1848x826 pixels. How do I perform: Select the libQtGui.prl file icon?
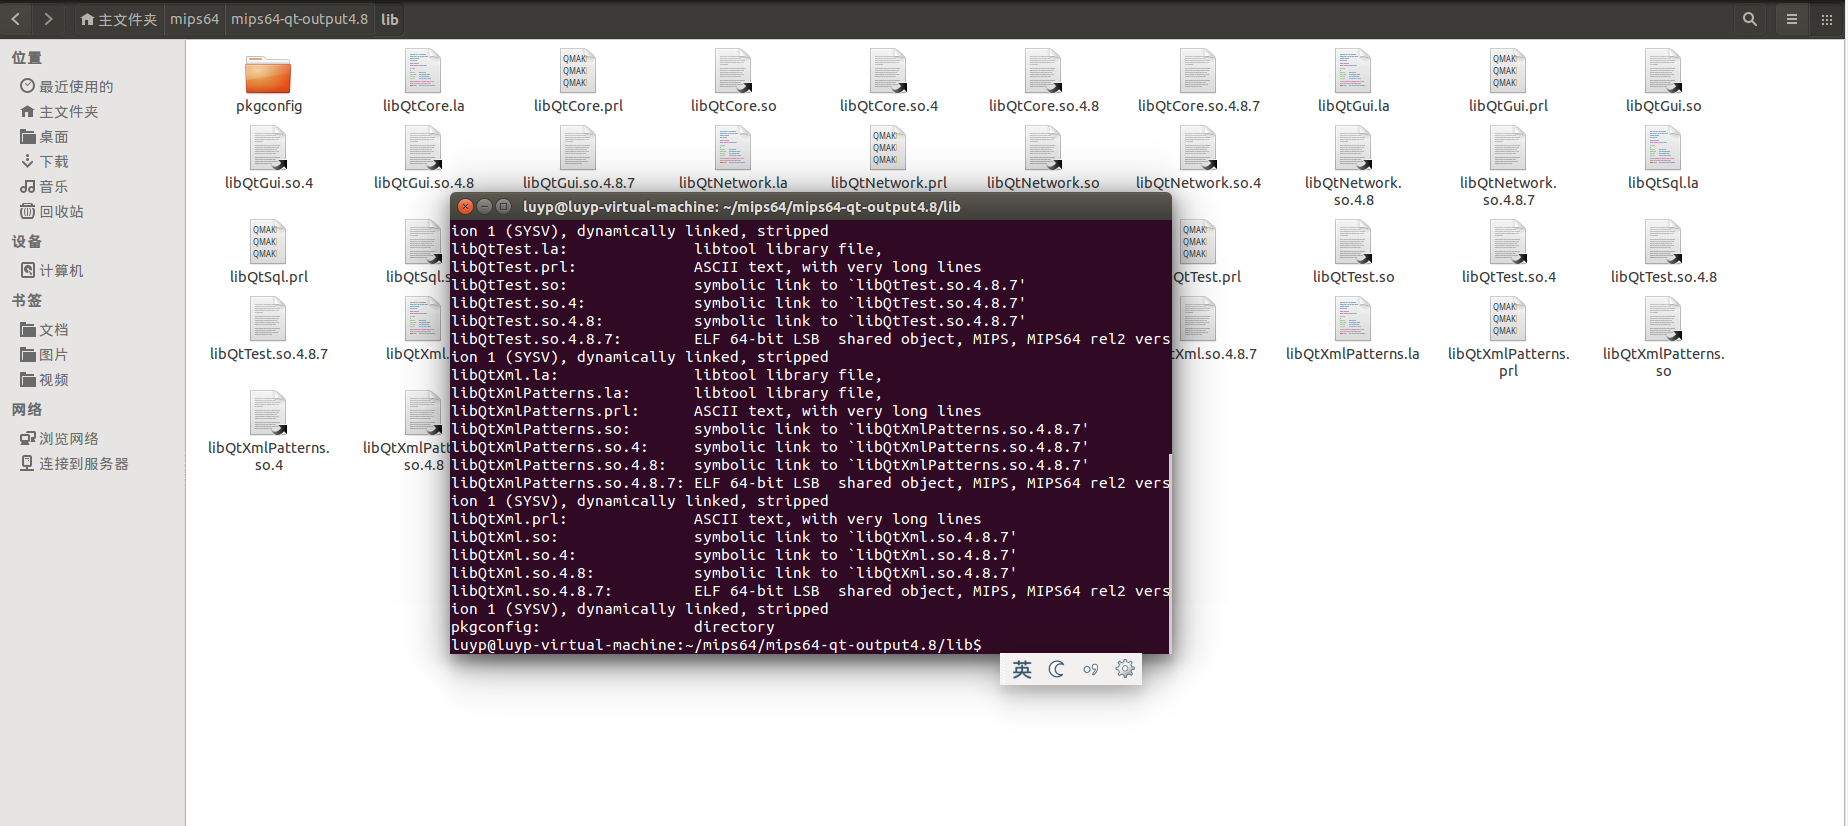tap(1508, 71)
